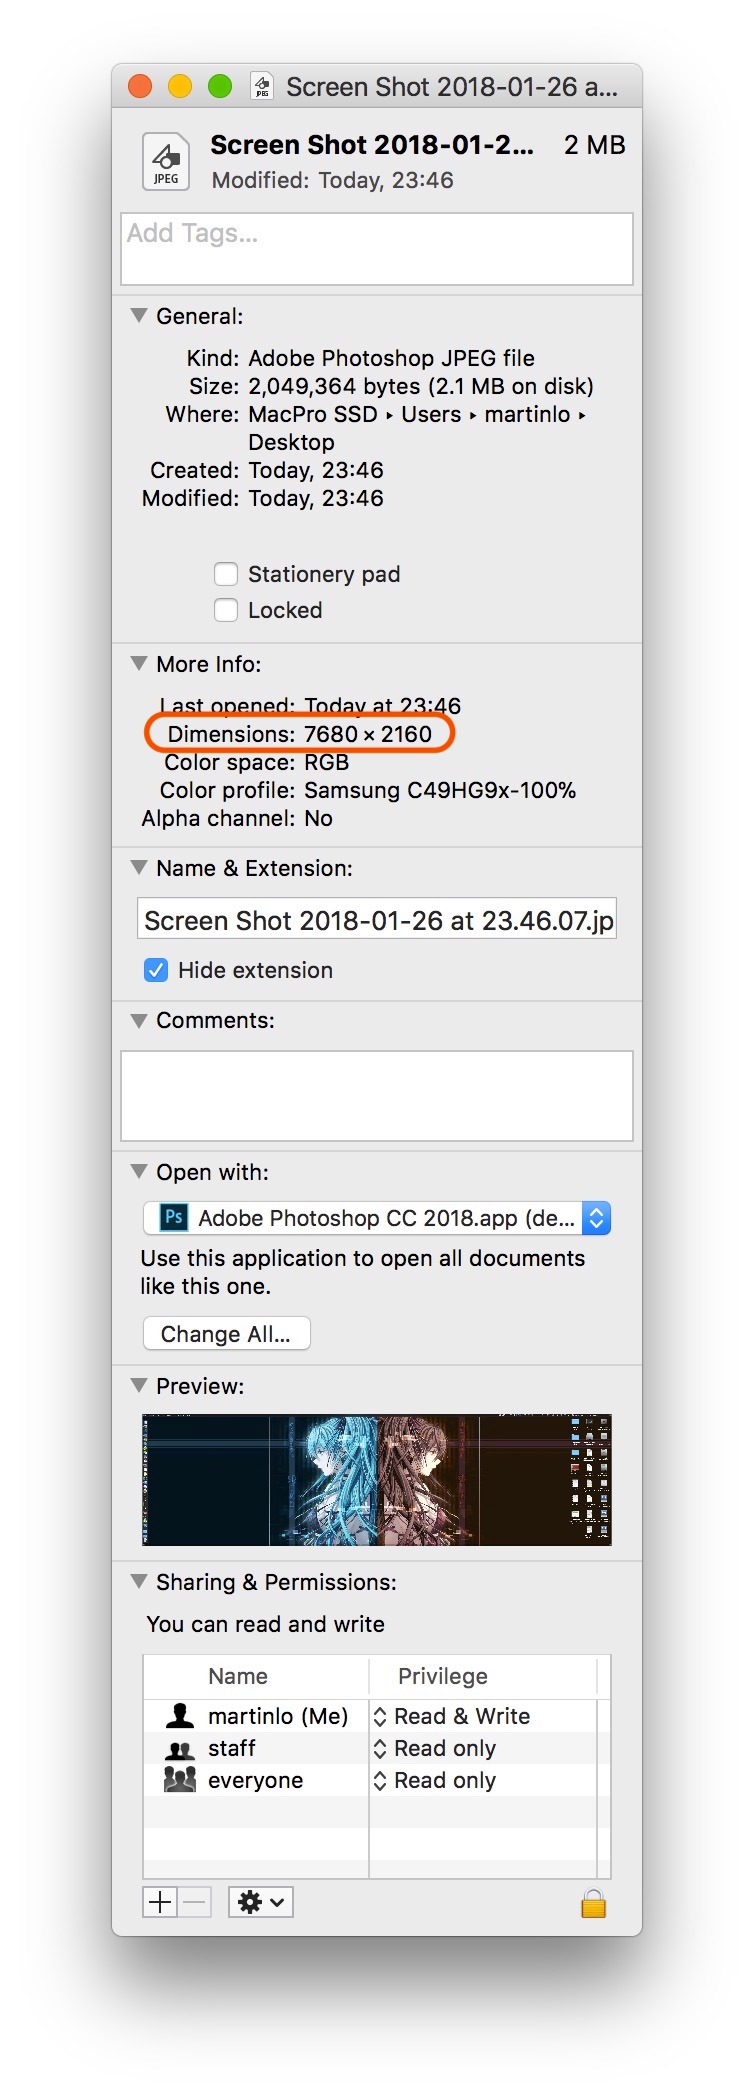The height and width of the screenshot is (2096, 754).
Task: Click the title bar proxy document icon
Action: [x=262, y=87]
